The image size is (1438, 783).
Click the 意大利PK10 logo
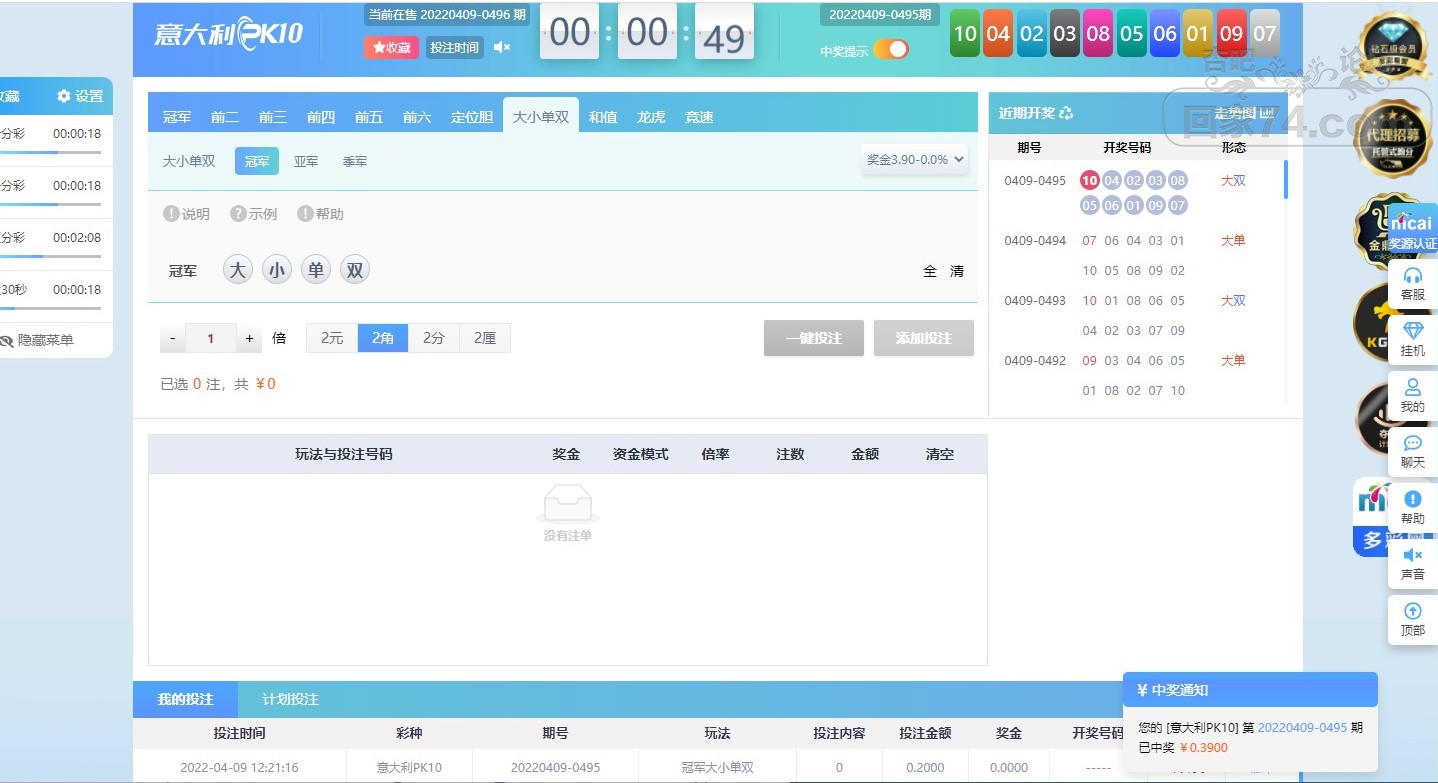click(228, 34)
